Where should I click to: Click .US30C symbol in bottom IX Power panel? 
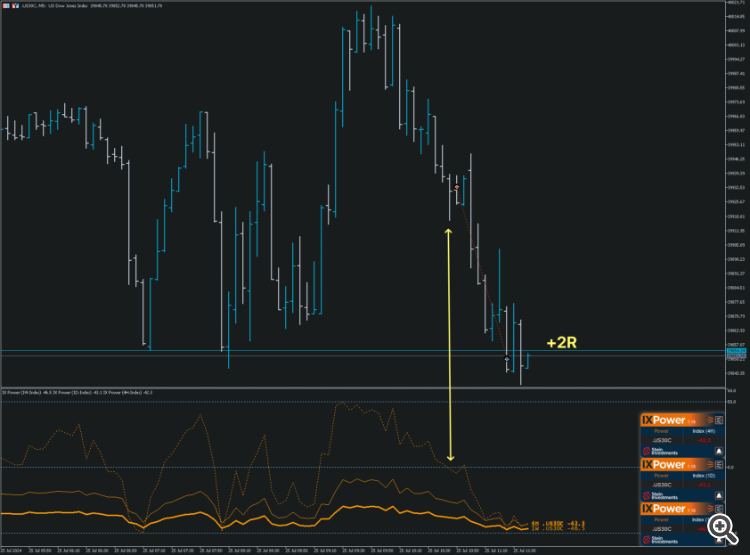click(662, 529)
